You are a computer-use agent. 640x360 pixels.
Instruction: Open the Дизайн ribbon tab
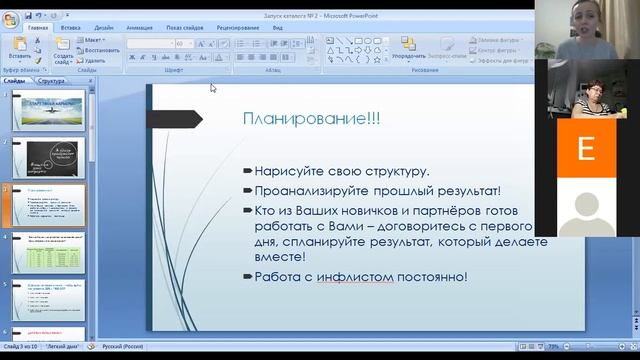pos(104,28)
